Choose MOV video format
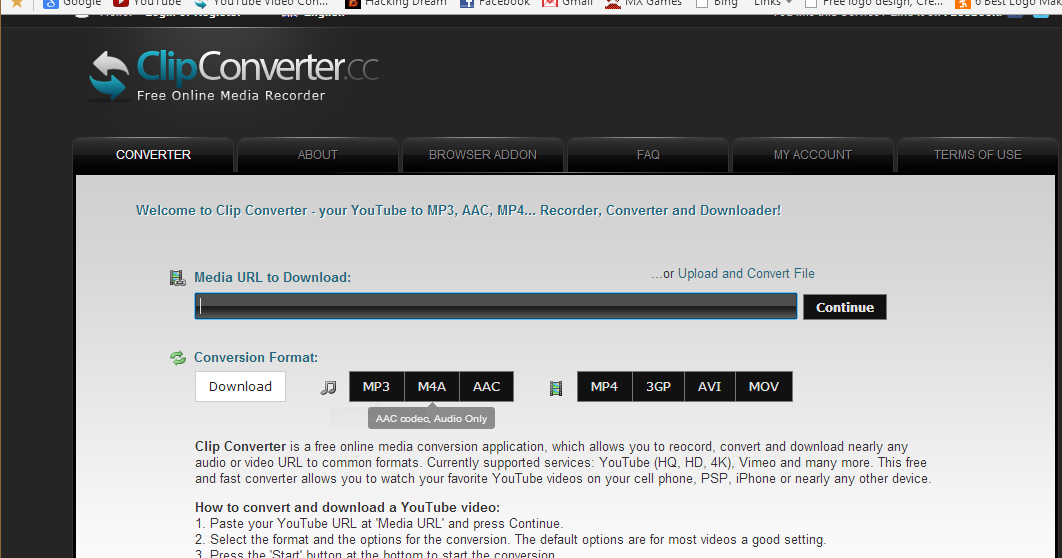This screenshot has width=1062, height=558. coord(764,387)
